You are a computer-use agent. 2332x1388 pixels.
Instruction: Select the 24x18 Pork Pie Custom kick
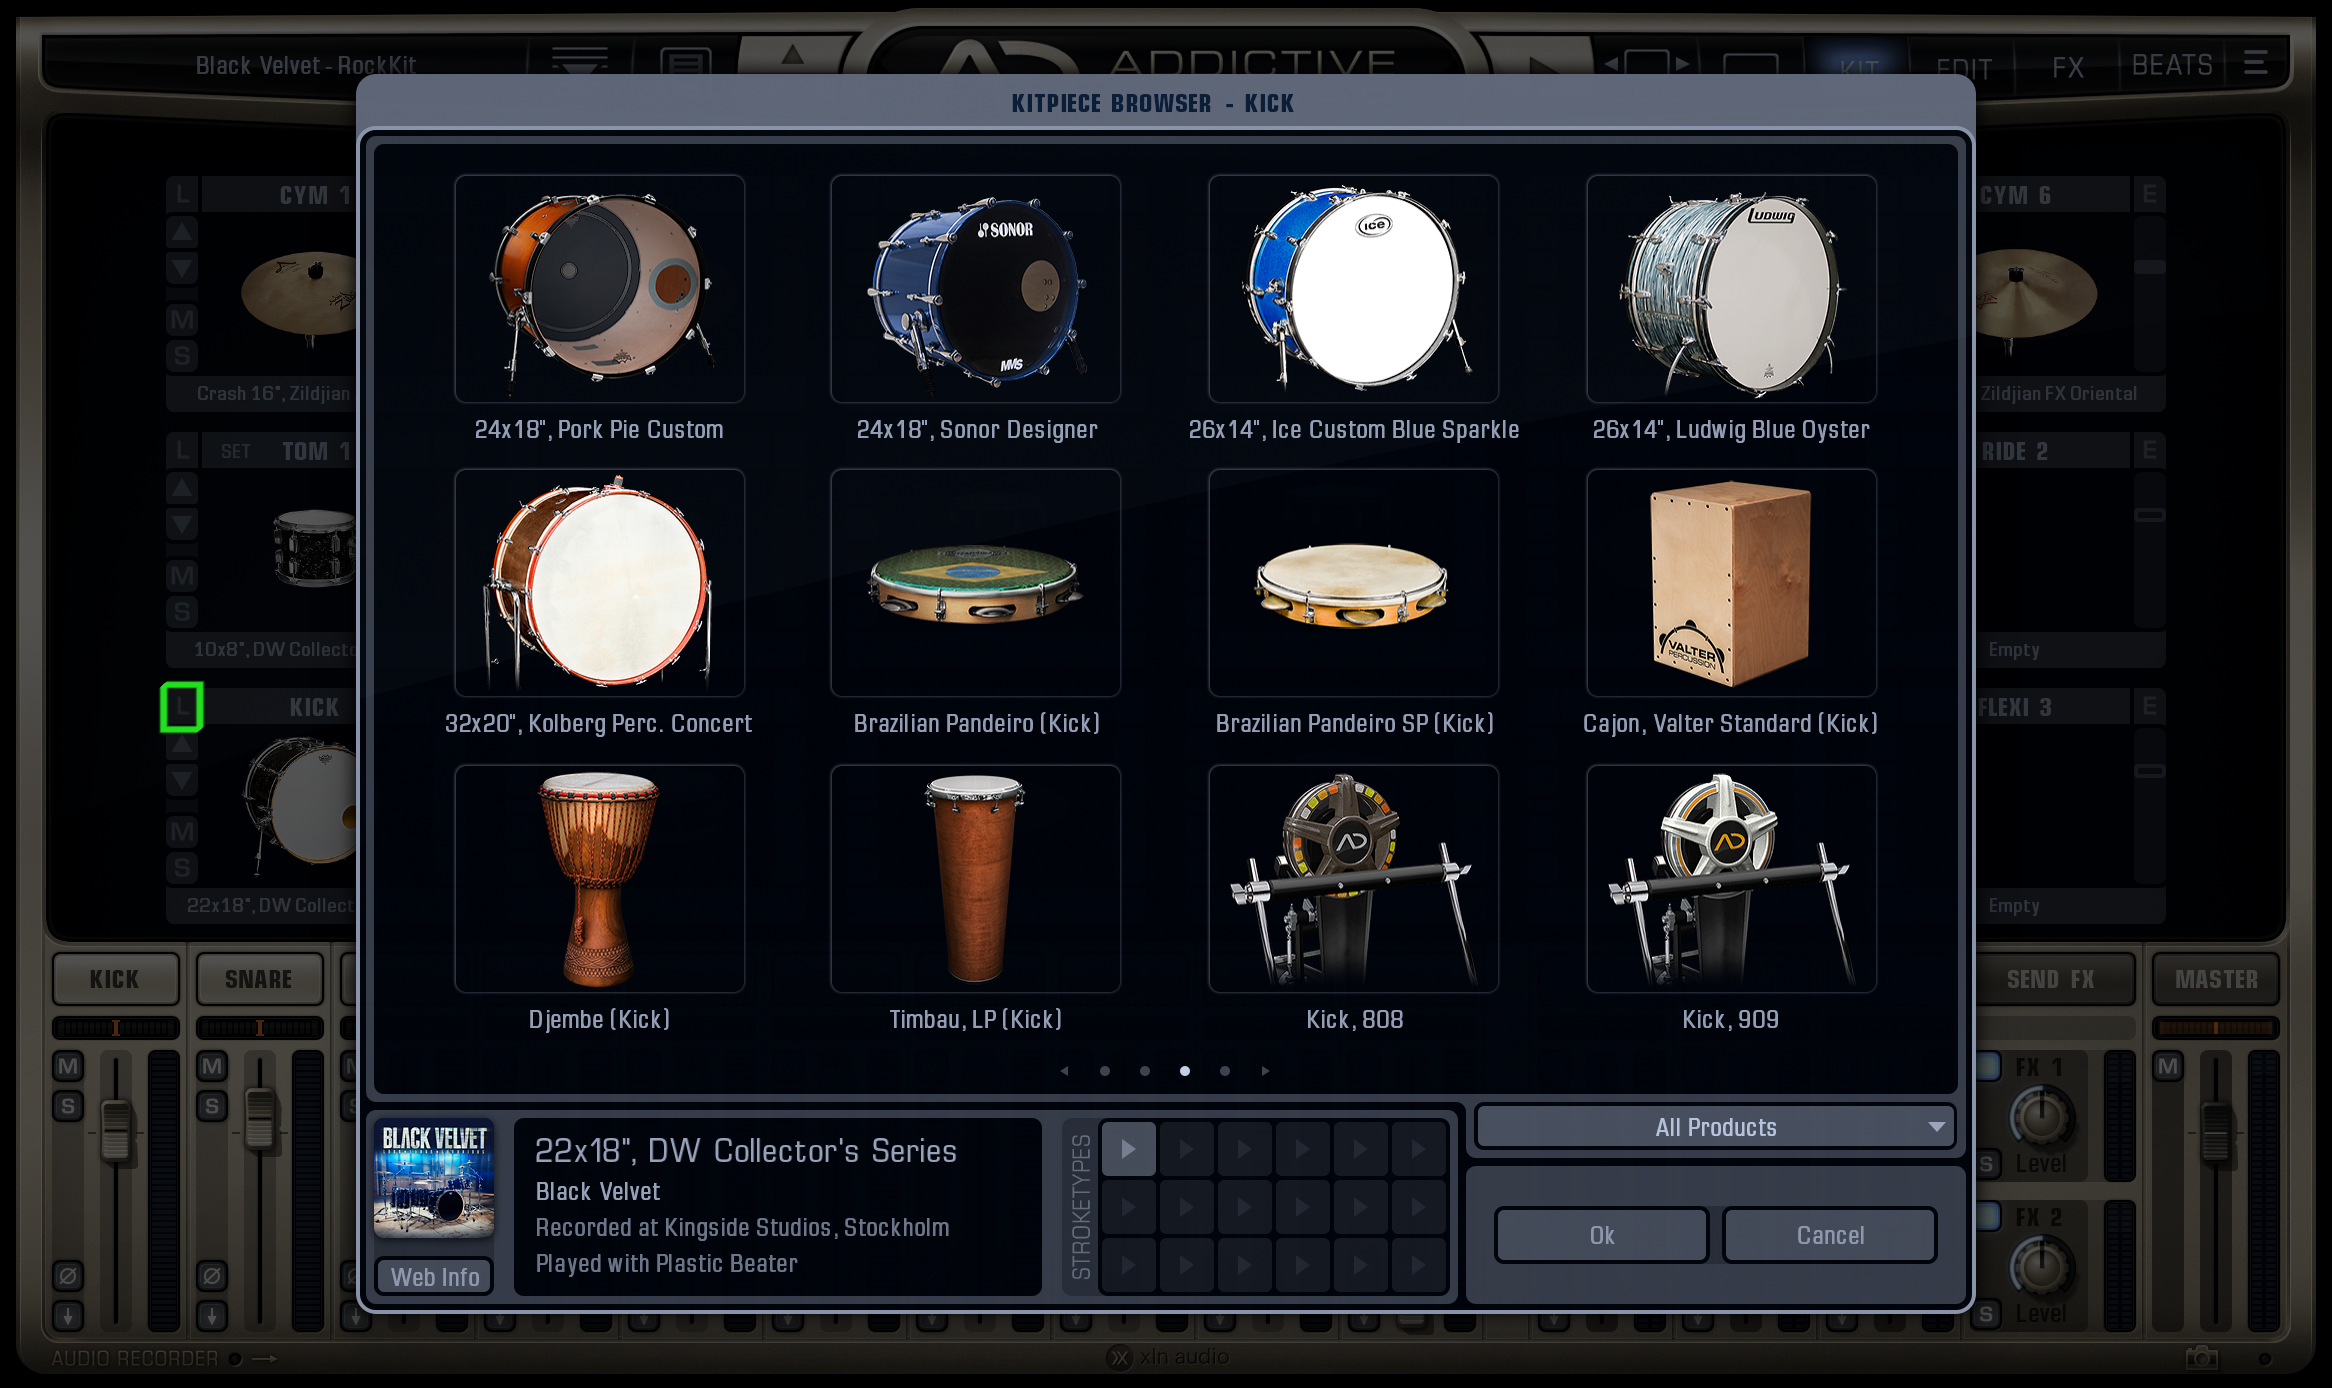click(x=599, y=289)
